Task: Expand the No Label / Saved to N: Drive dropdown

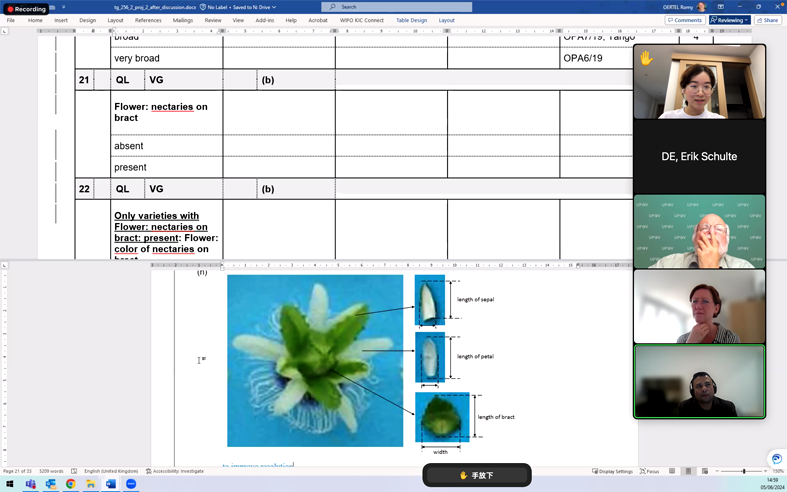Action: [238, 7]
